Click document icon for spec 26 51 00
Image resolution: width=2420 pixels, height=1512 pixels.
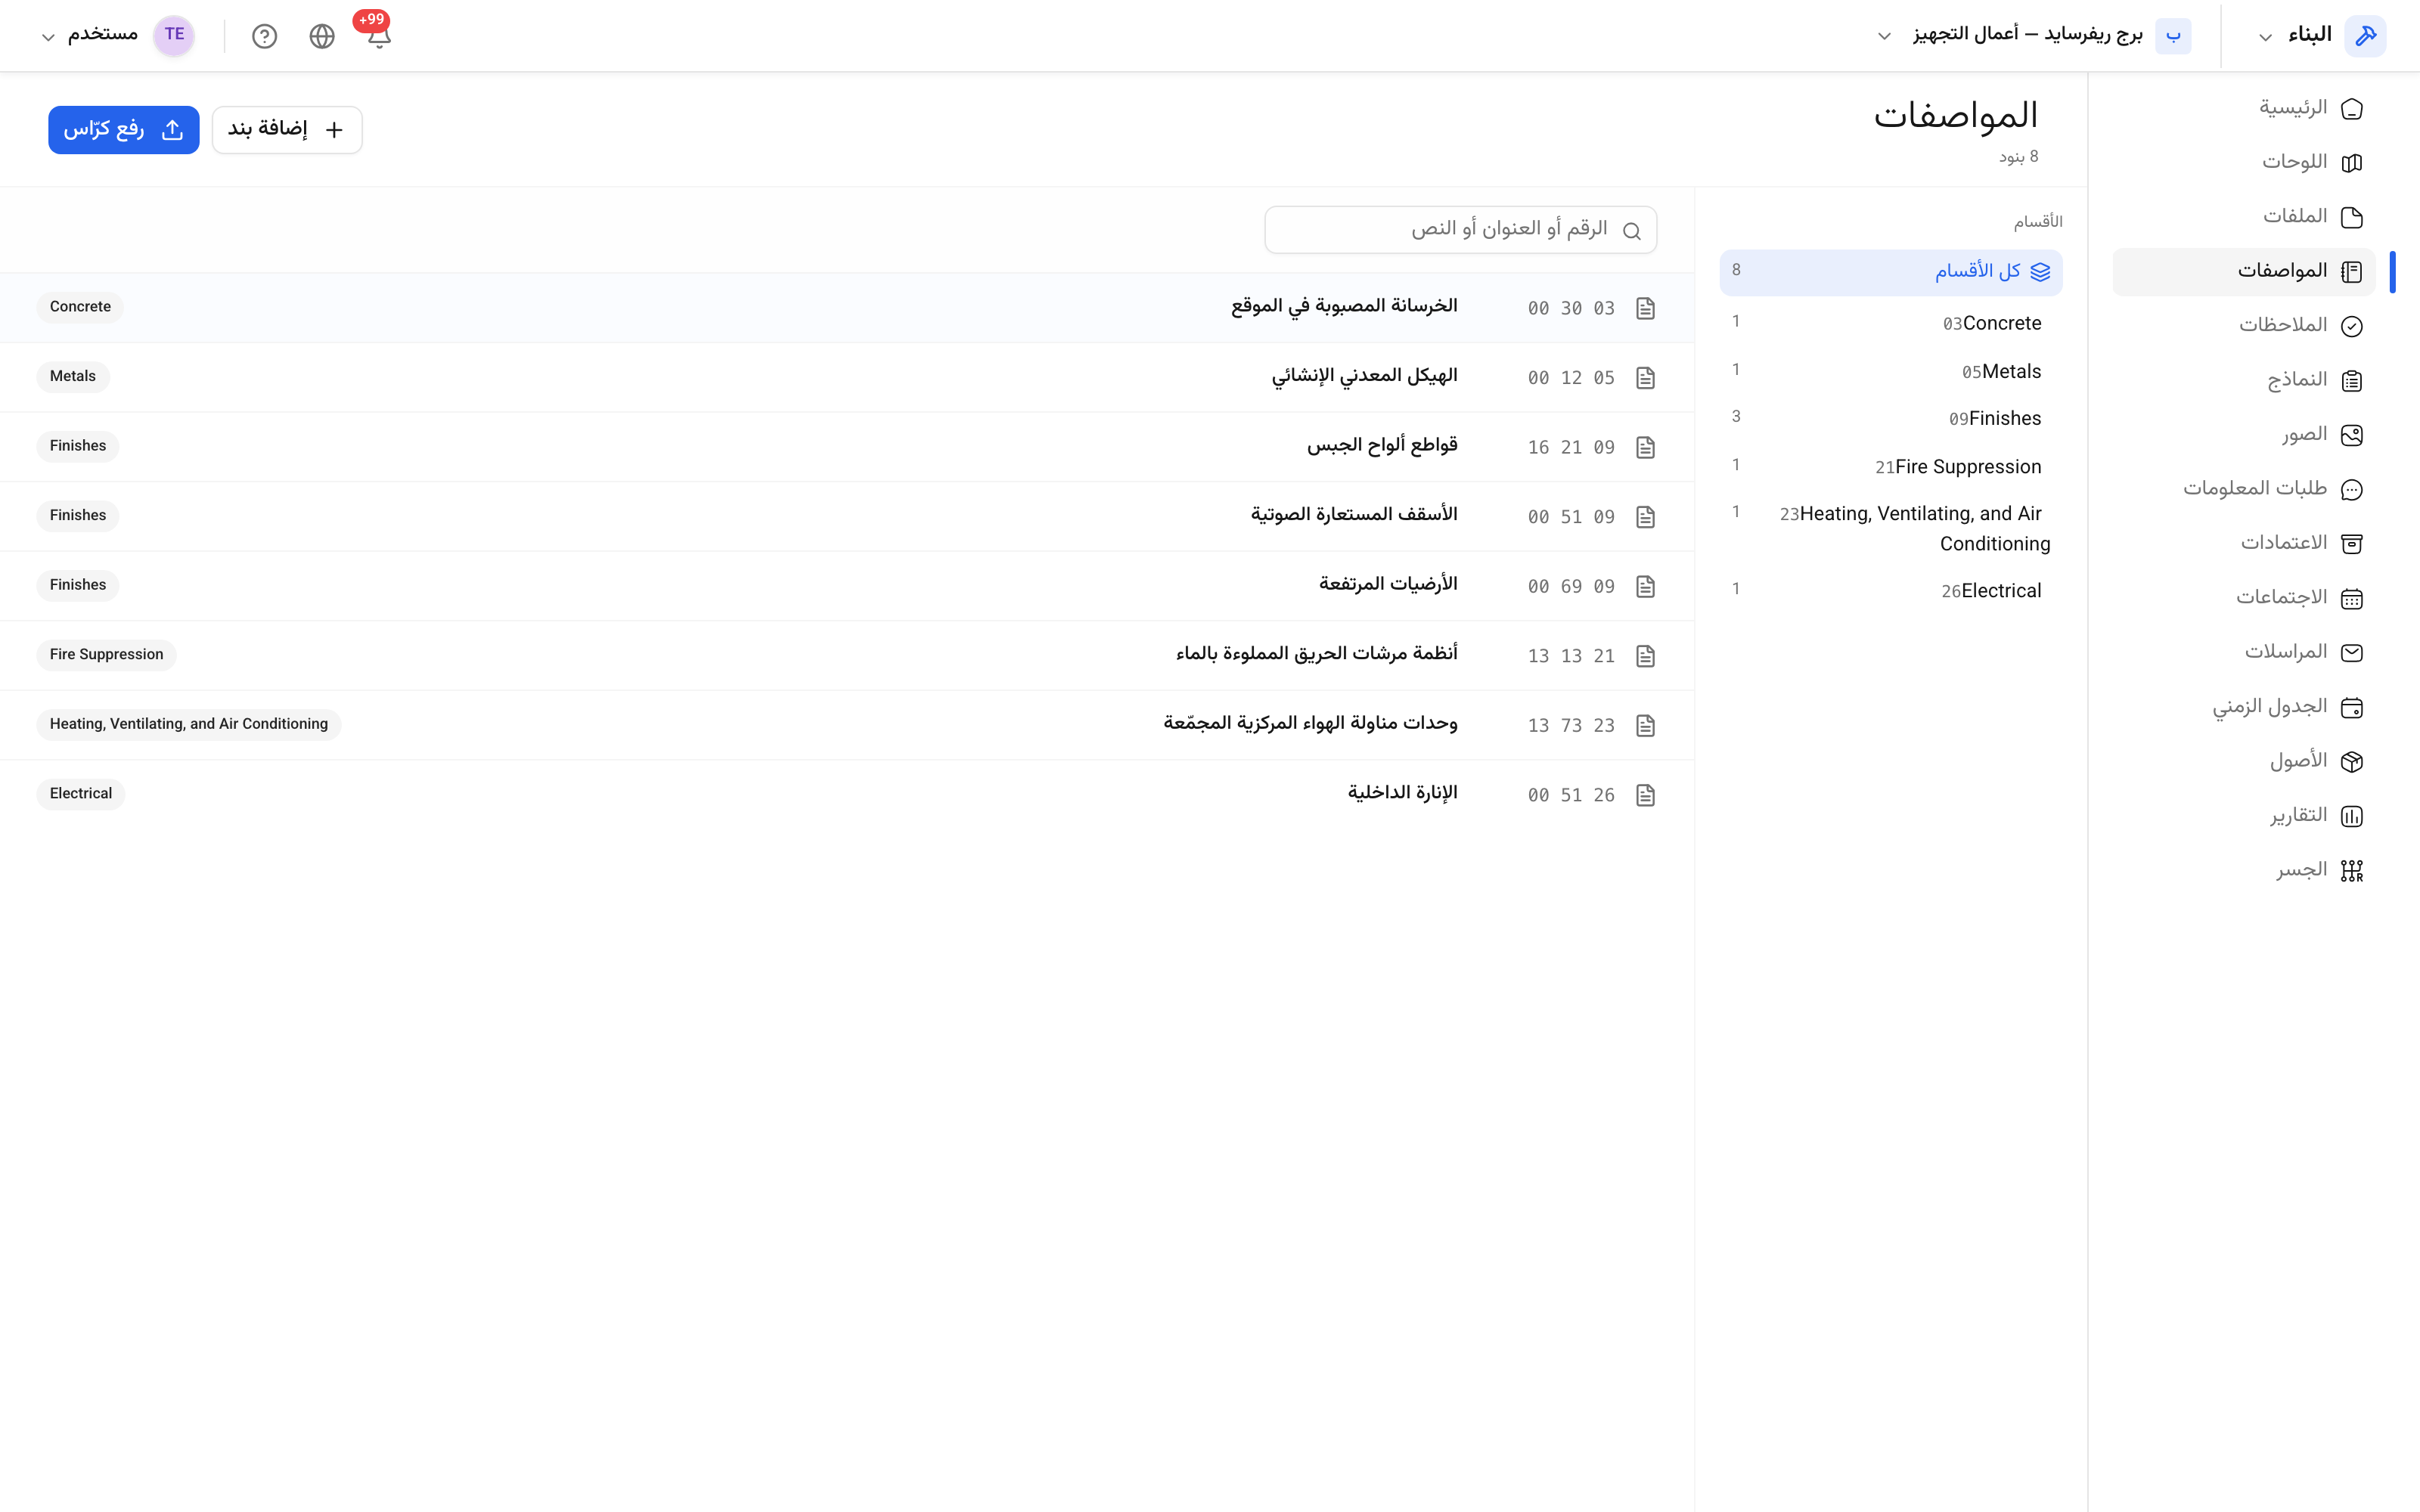1645,795
